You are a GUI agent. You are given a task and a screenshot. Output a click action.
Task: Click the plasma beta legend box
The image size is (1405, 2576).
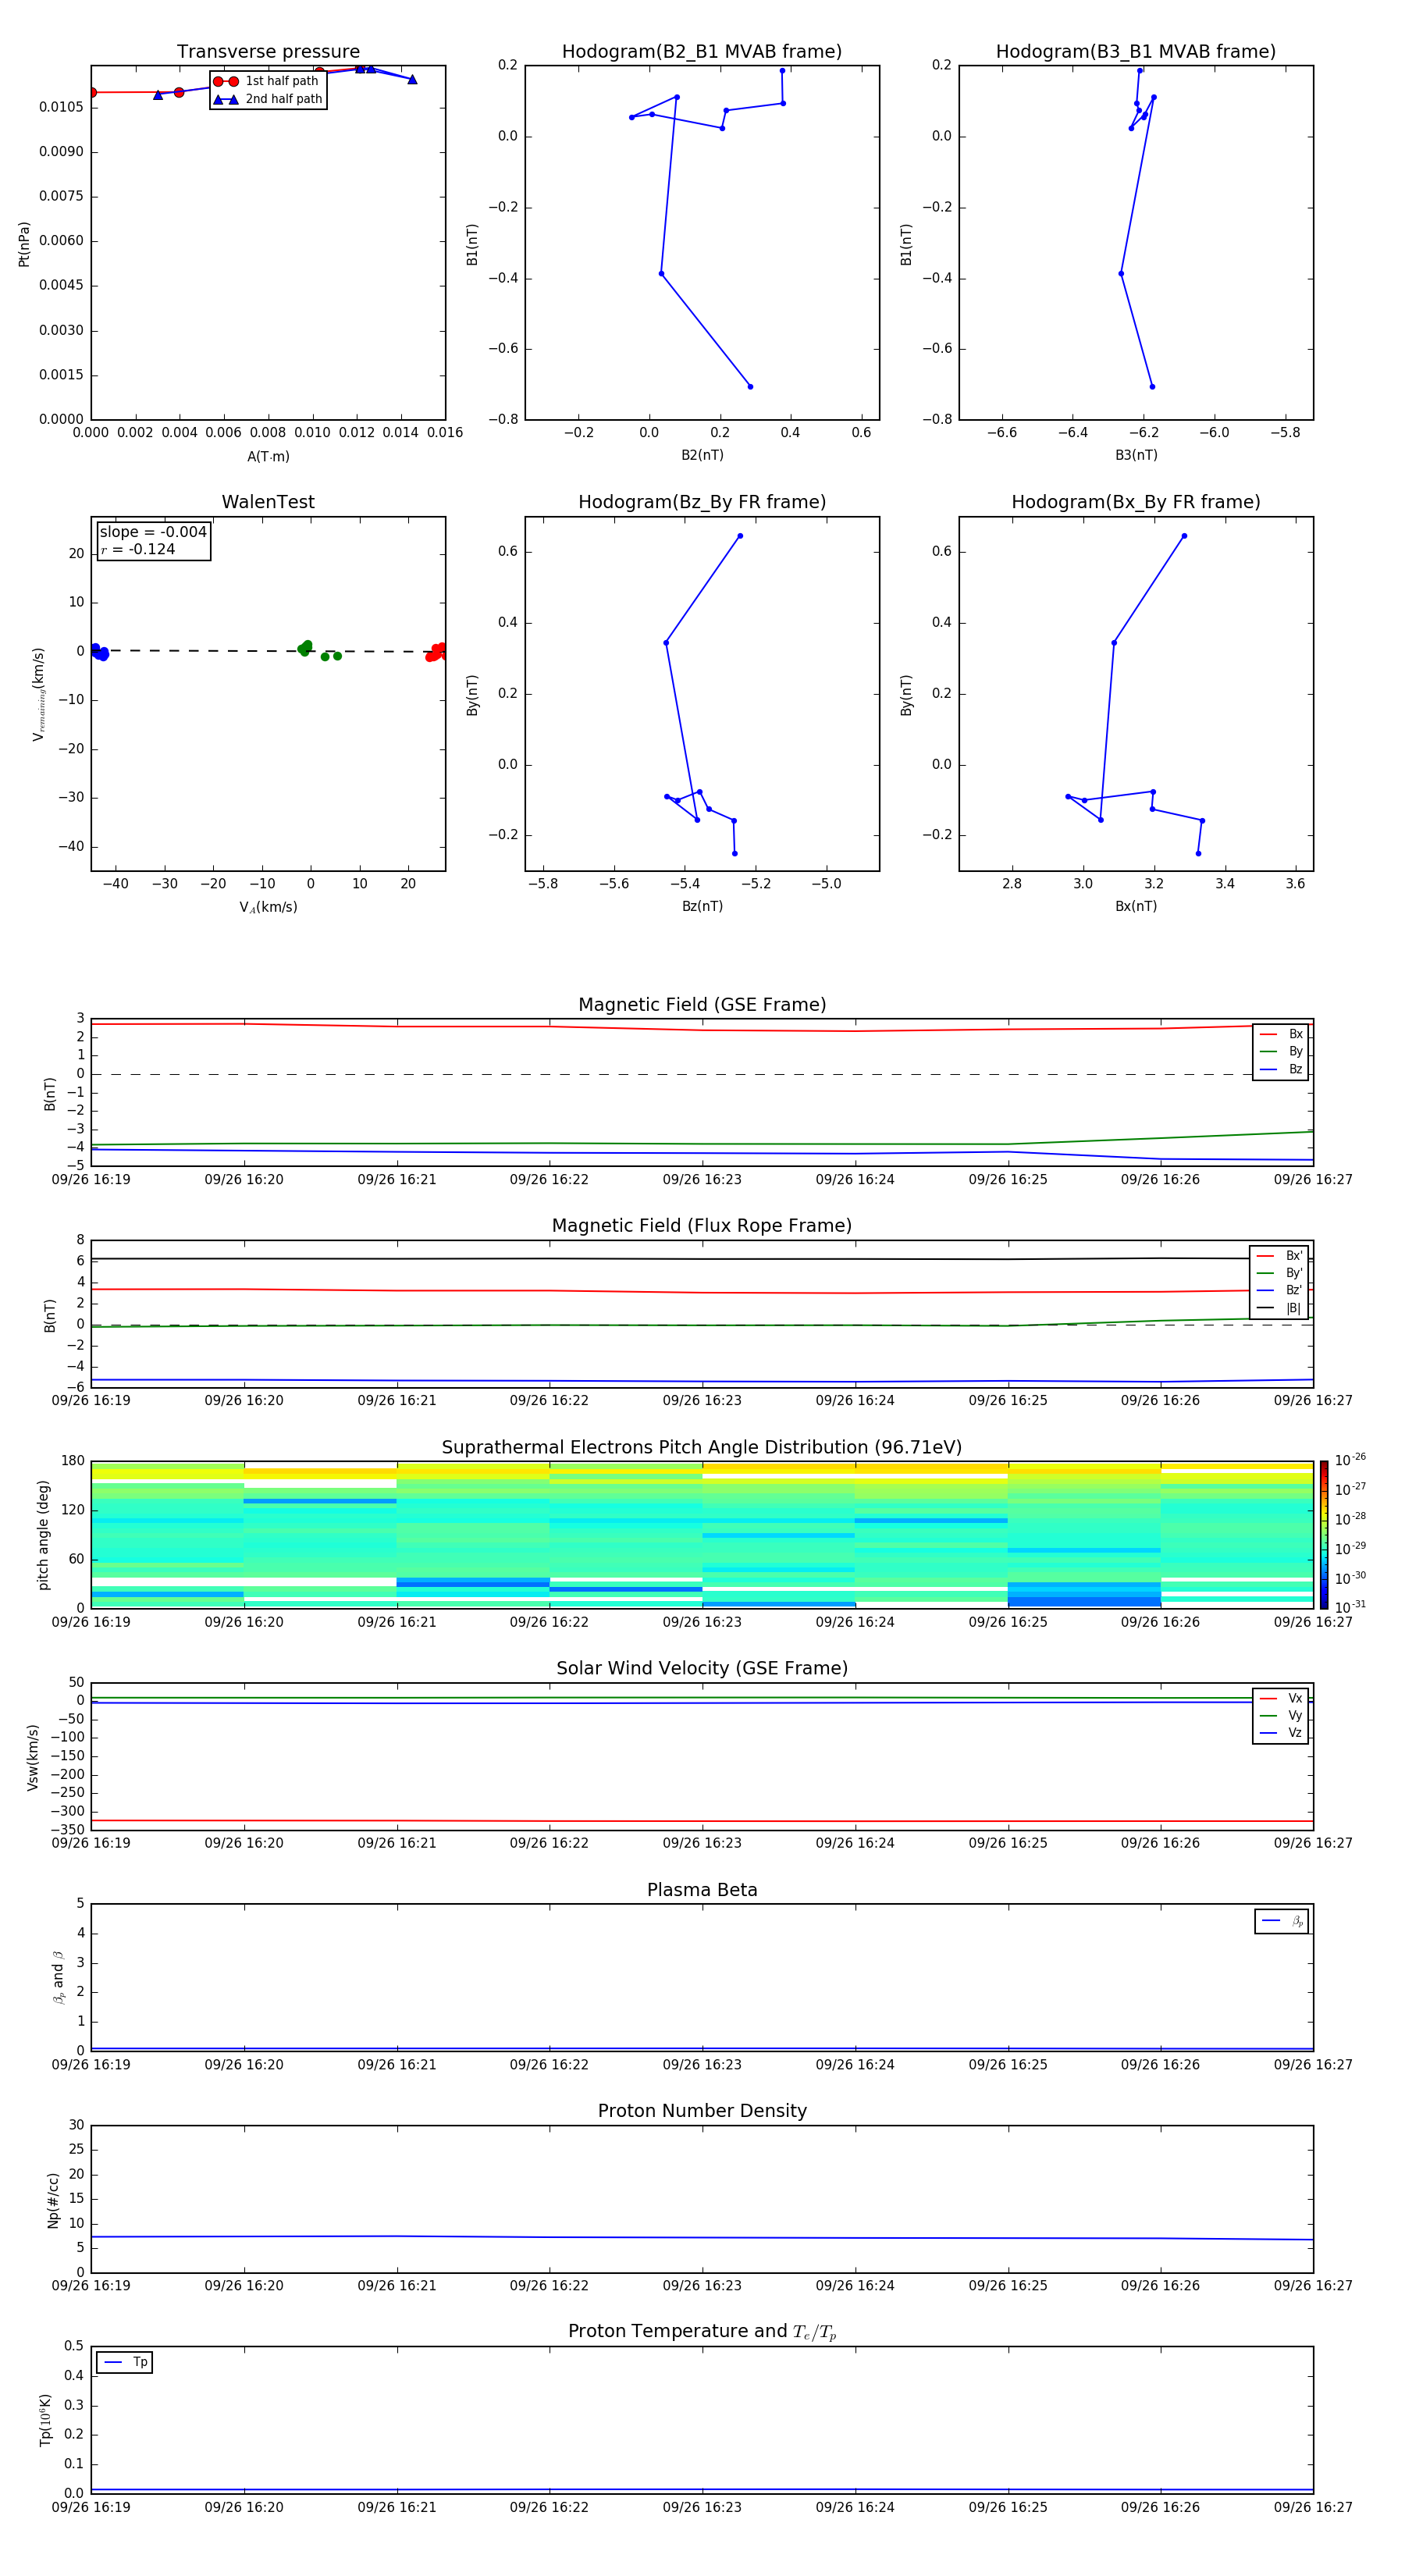(1282, 1922)
